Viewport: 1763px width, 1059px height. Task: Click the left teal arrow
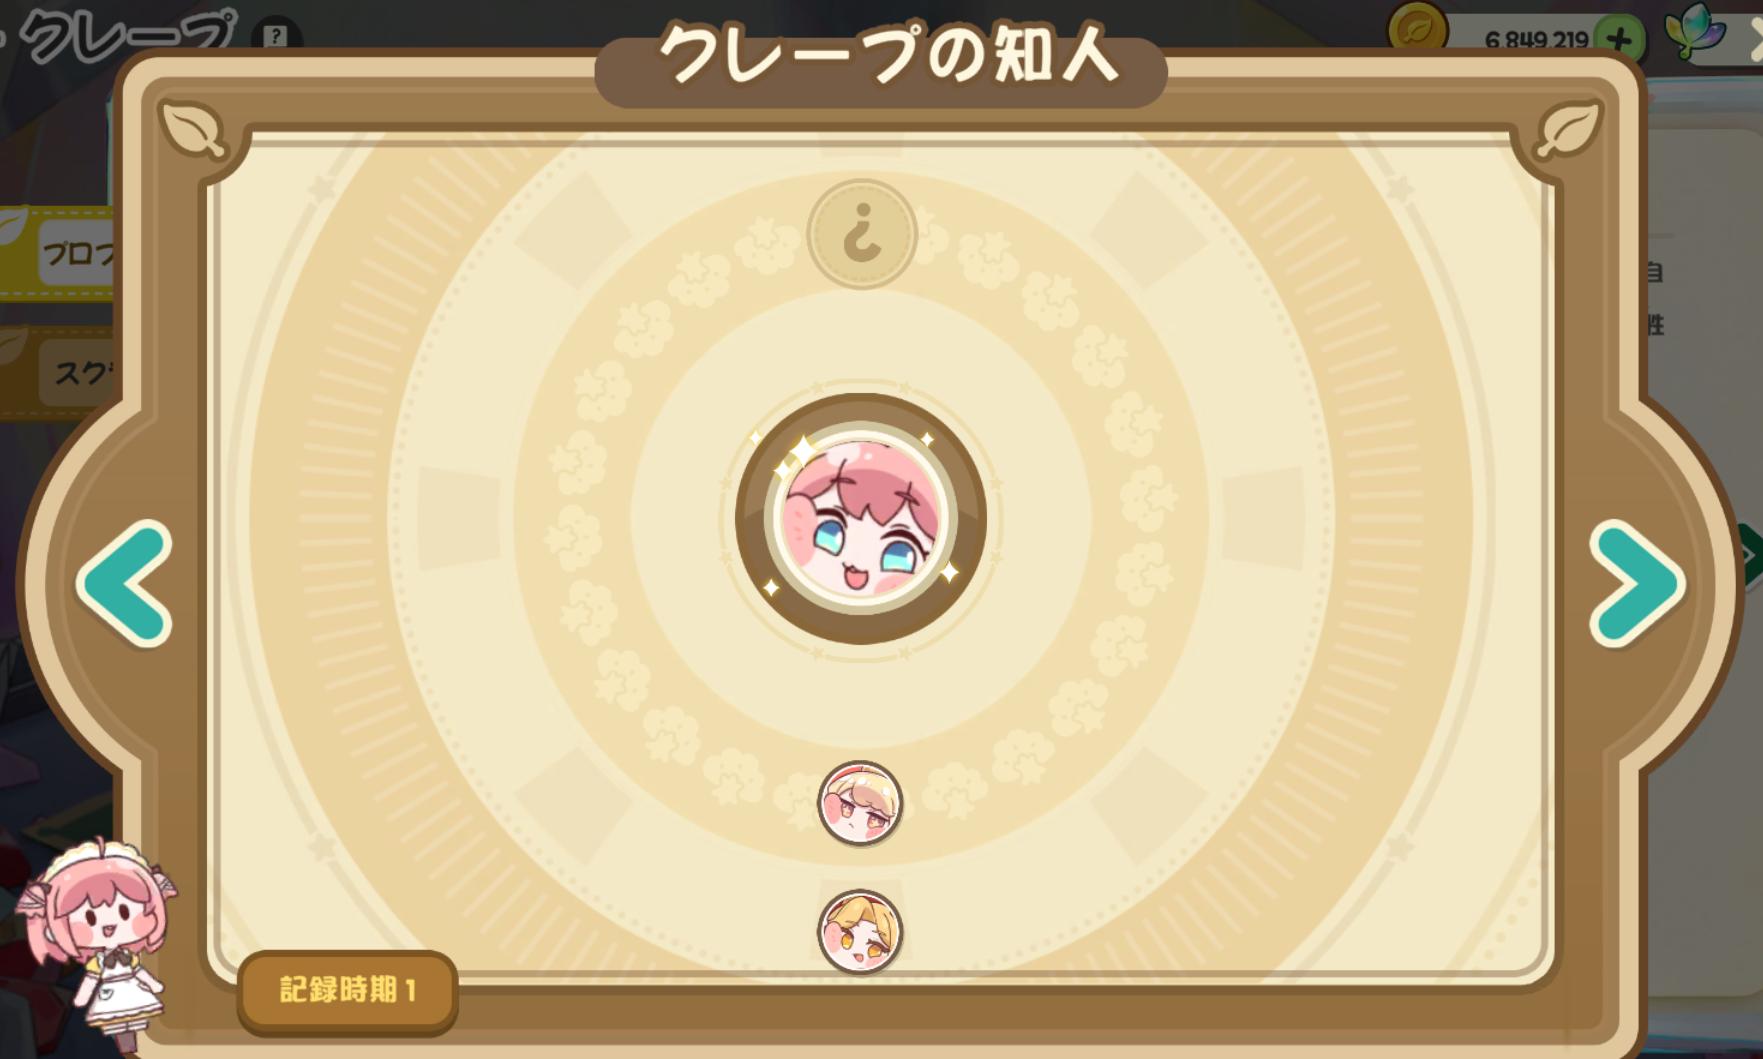point(125,584)
